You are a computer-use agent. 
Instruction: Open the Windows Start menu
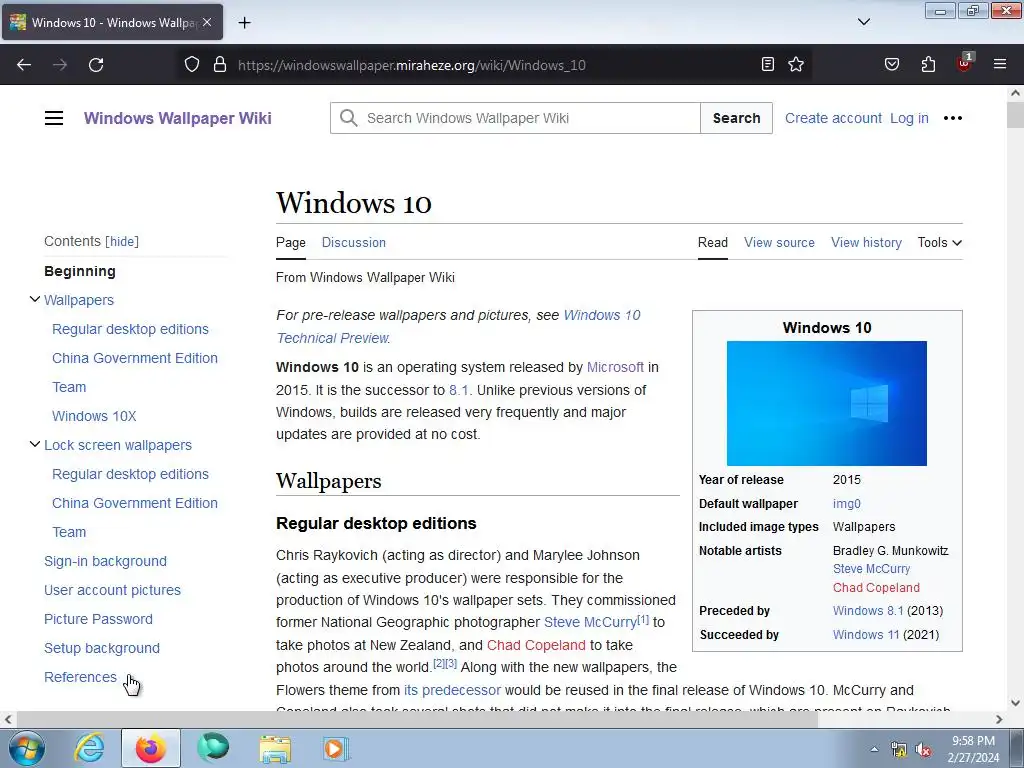[x=27, y=748]
